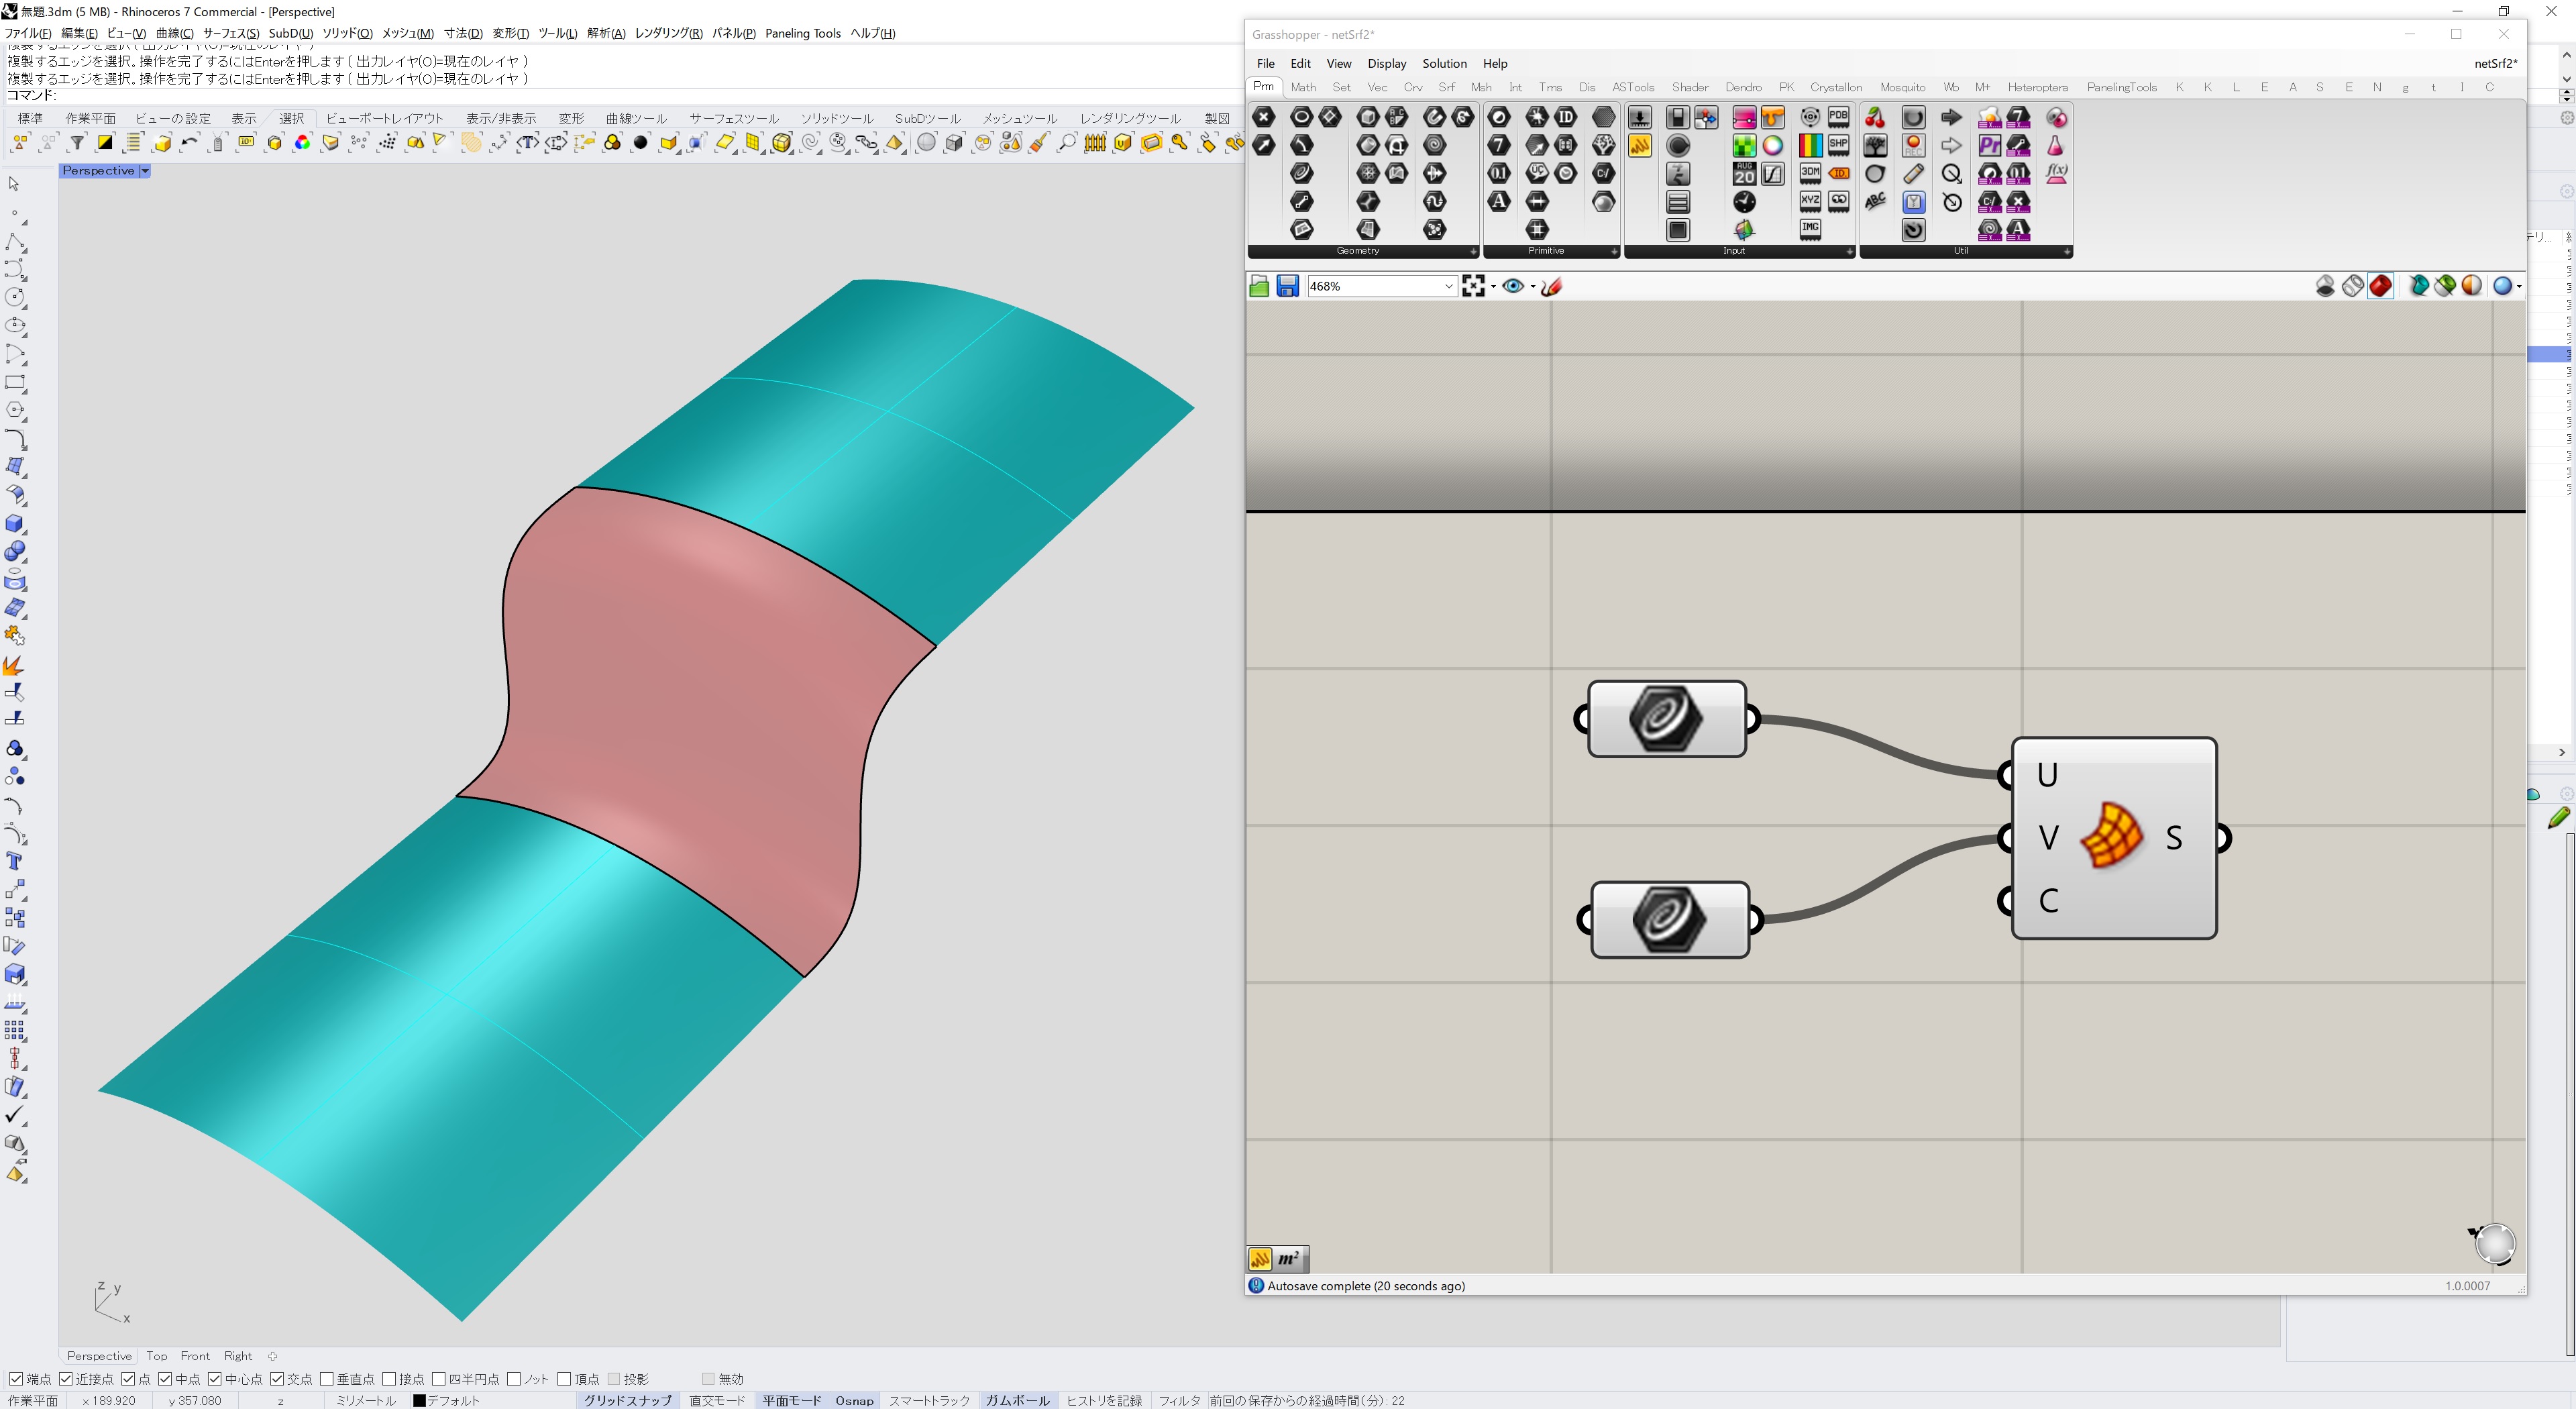Open the Perspective viewport title dropdown arrow
The height and width of the screenshot is (1409, 2576).
145,171
